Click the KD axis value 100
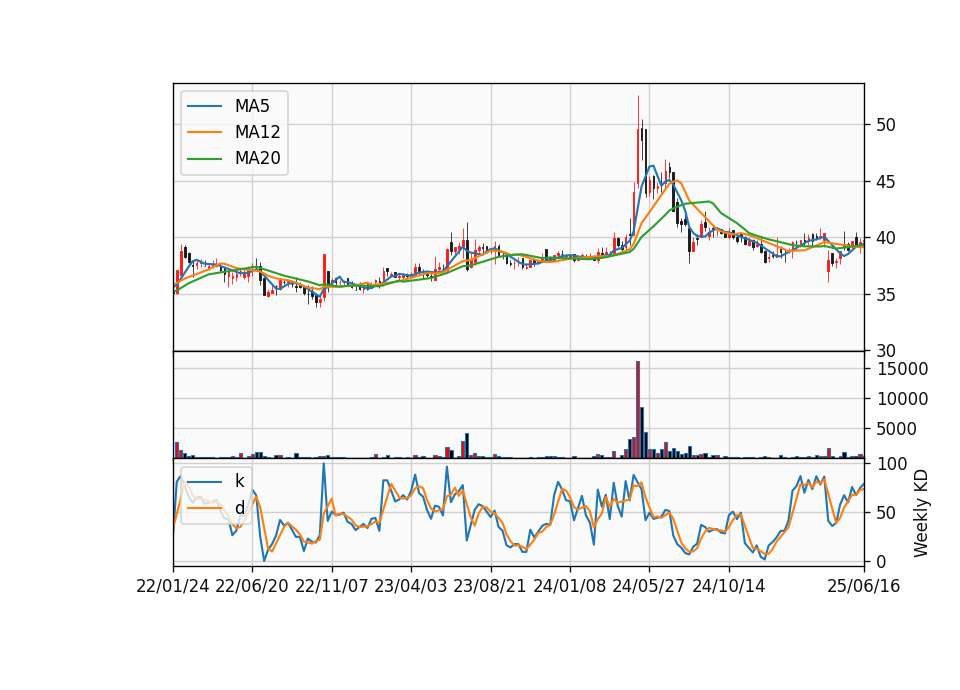Screen dimensions: 960x690 [x=892, y=464]
